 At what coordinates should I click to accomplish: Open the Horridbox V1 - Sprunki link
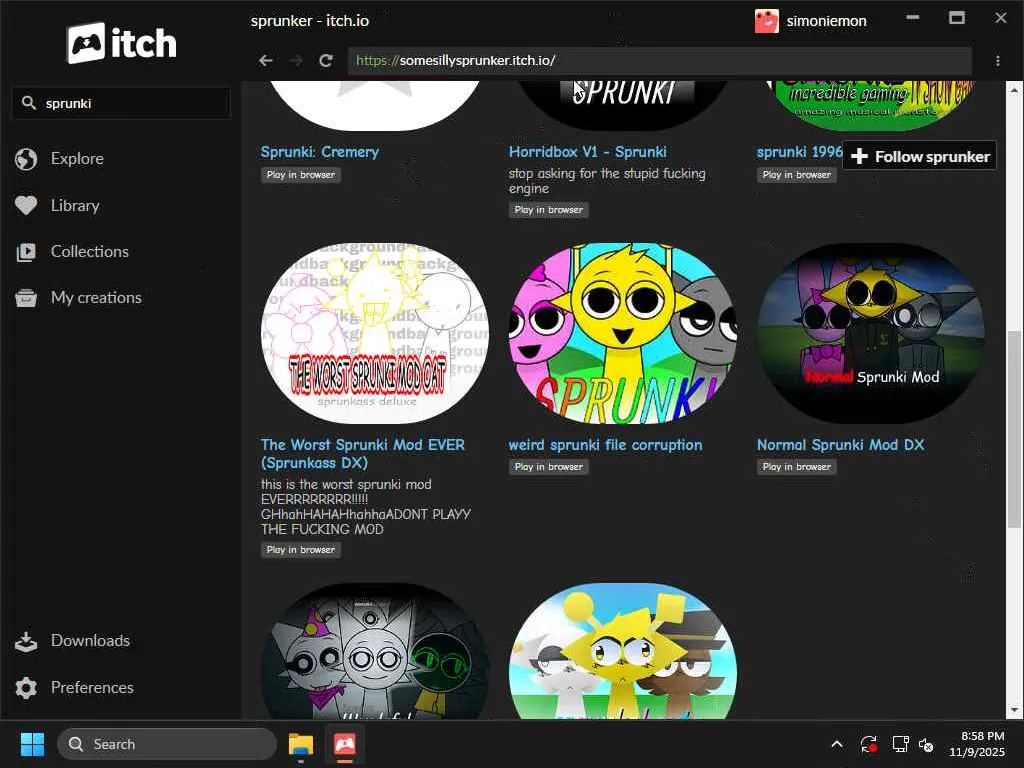[588, 152]
